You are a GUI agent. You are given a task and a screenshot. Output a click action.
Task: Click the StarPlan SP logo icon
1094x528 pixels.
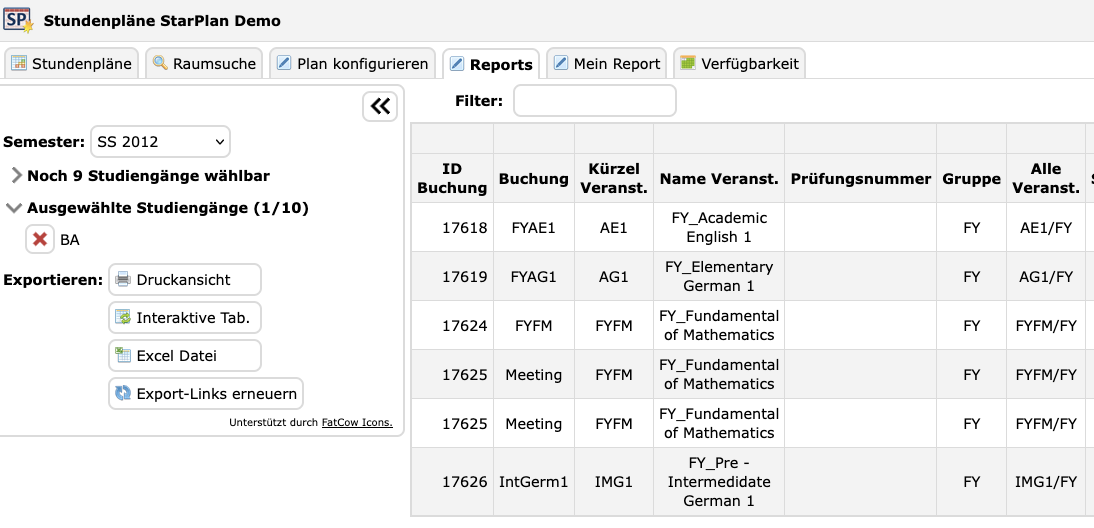point(19,19)
